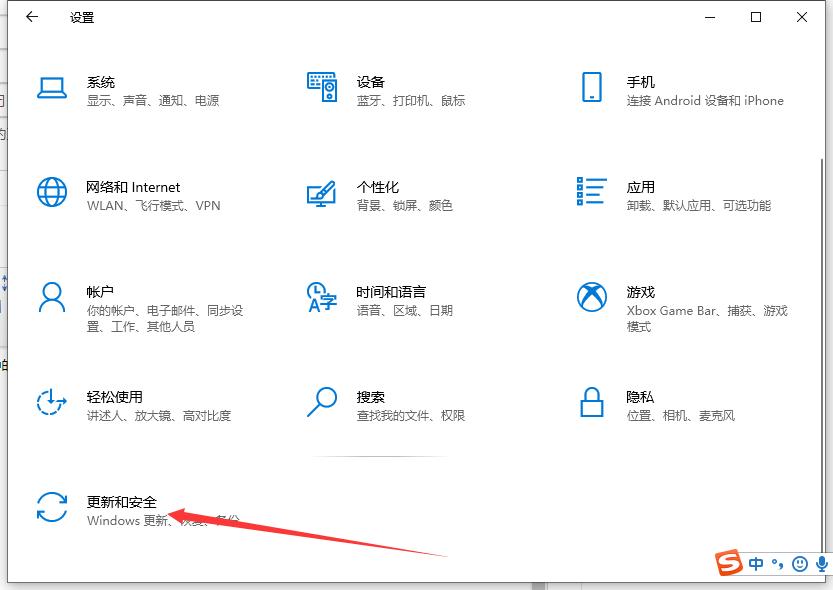Open the Search magnifier icon

[x=322, y=402]
